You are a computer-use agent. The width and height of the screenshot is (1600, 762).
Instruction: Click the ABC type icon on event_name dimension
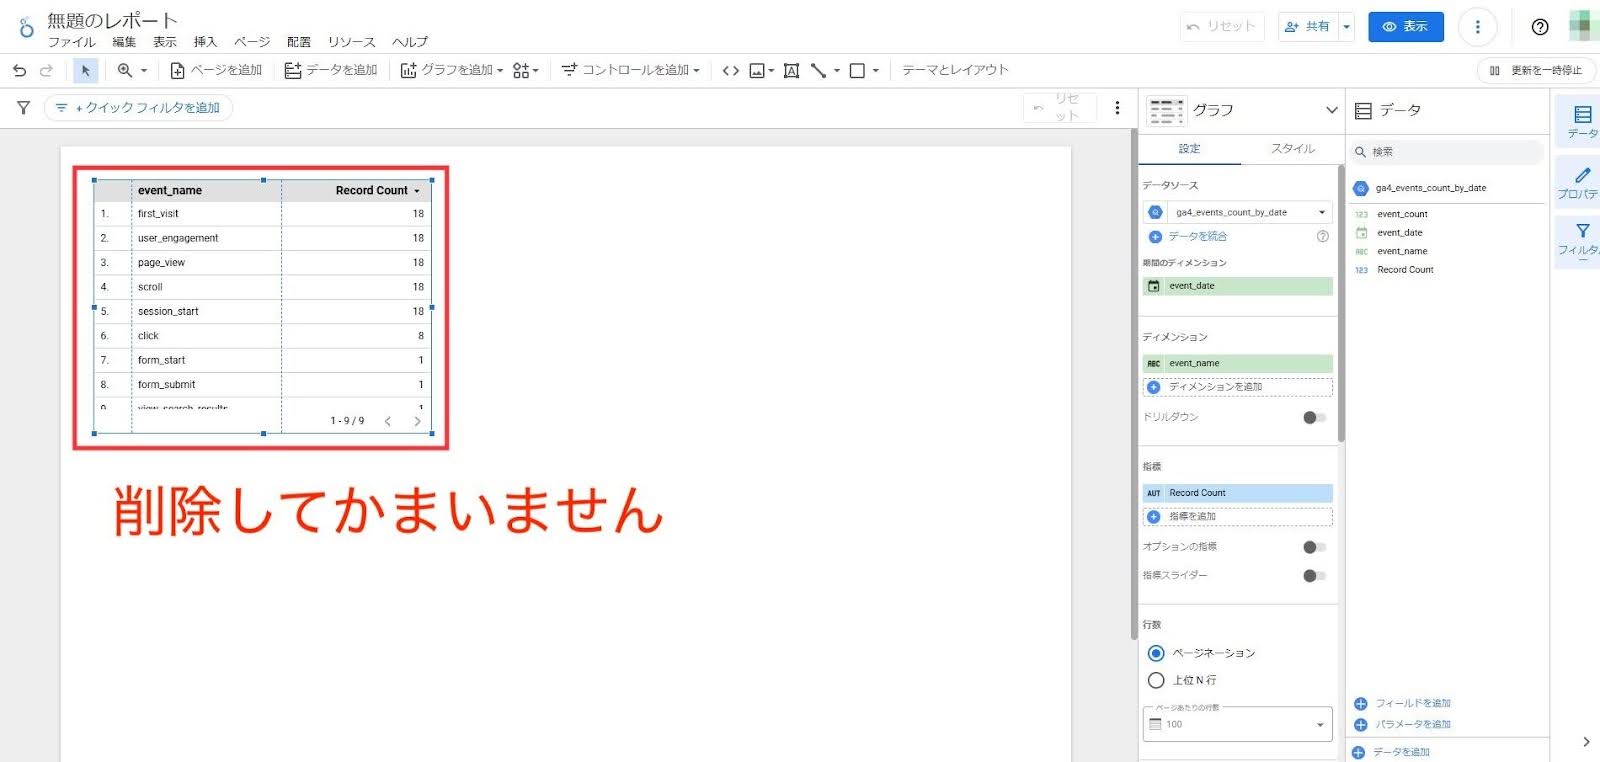pos(1153,363)
